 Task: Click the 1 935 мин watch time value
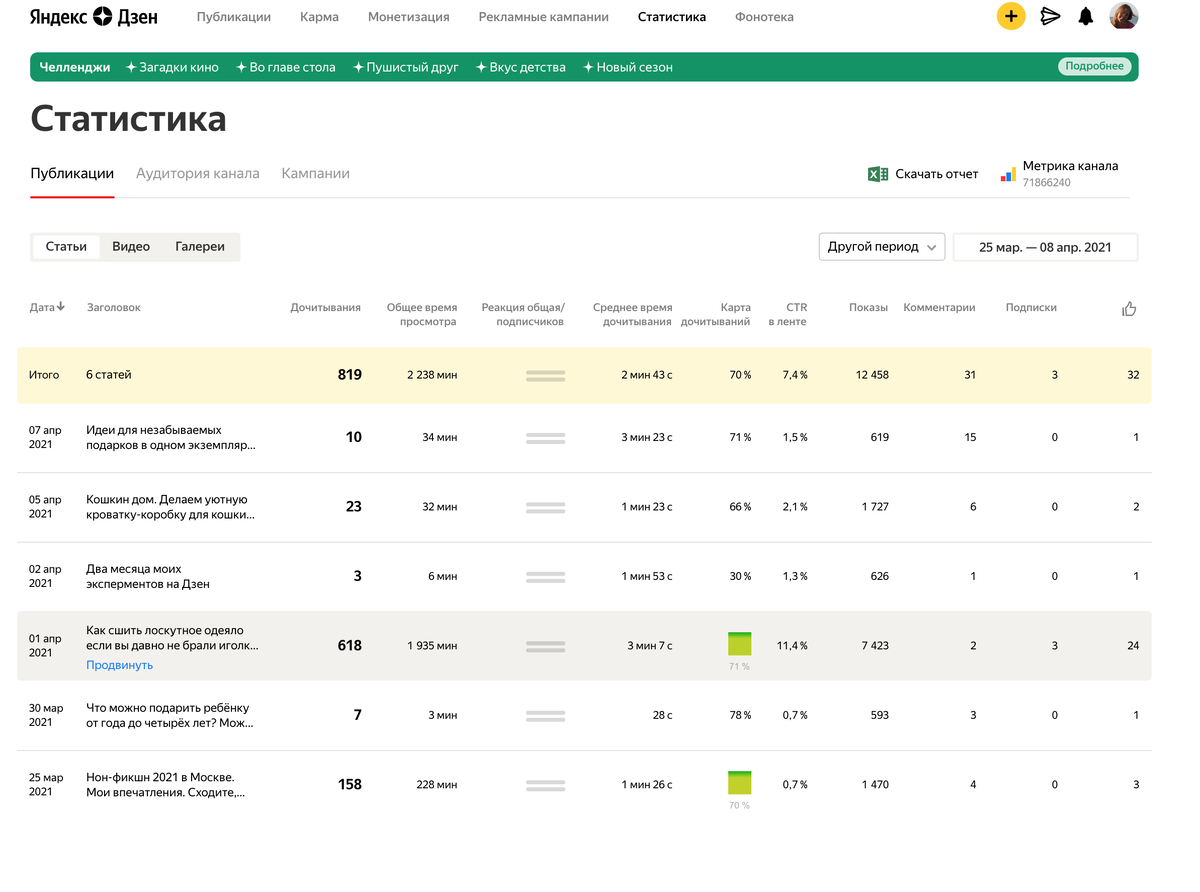click(x=432, y=645)
